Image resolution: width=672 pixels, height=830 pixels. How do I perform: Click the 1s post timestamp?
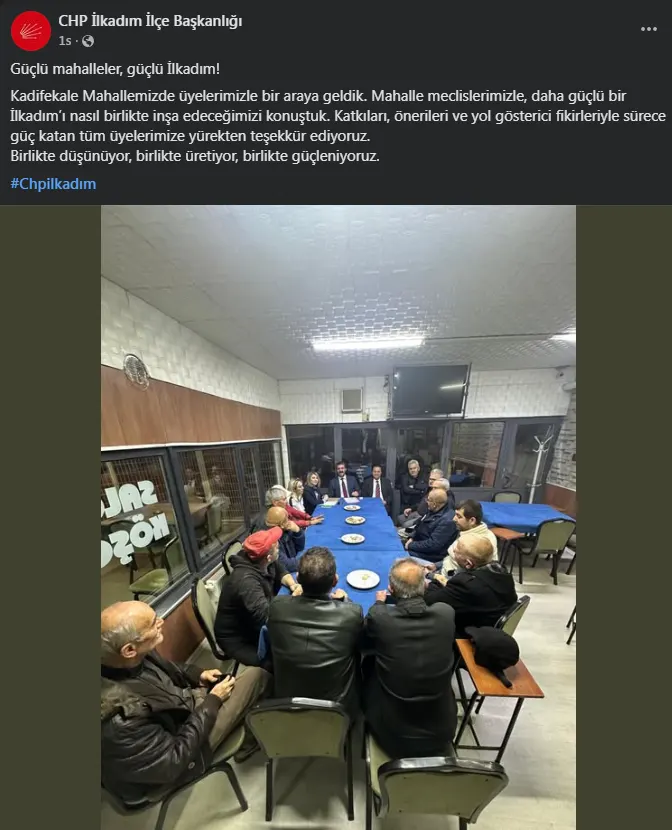click(x=65, y=41)
